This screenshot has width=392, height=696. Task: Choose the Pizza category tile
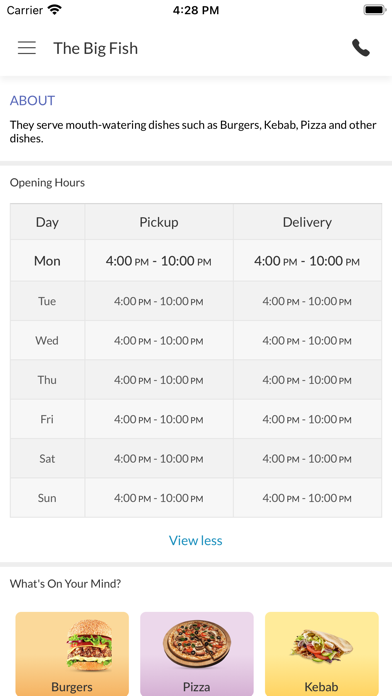(197, 654)
